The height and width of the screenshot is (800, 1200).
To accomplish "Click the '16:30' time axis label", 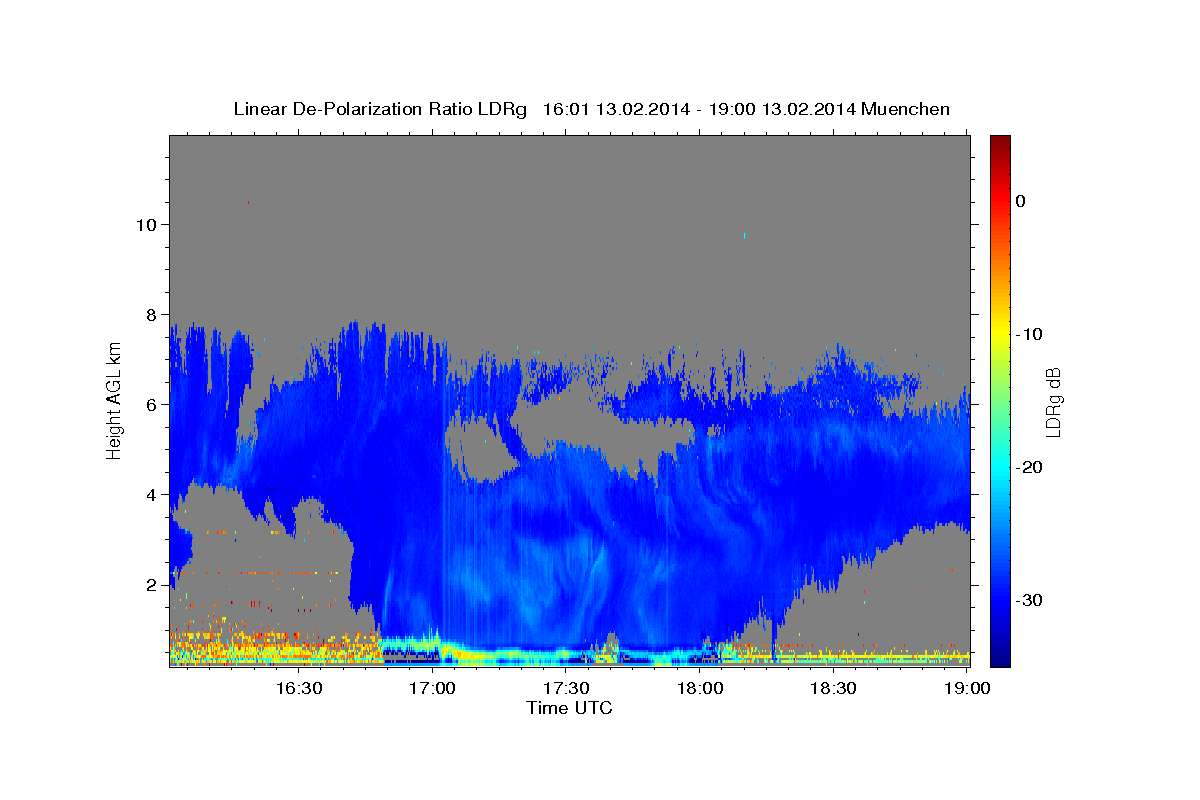I will [300, 688].
